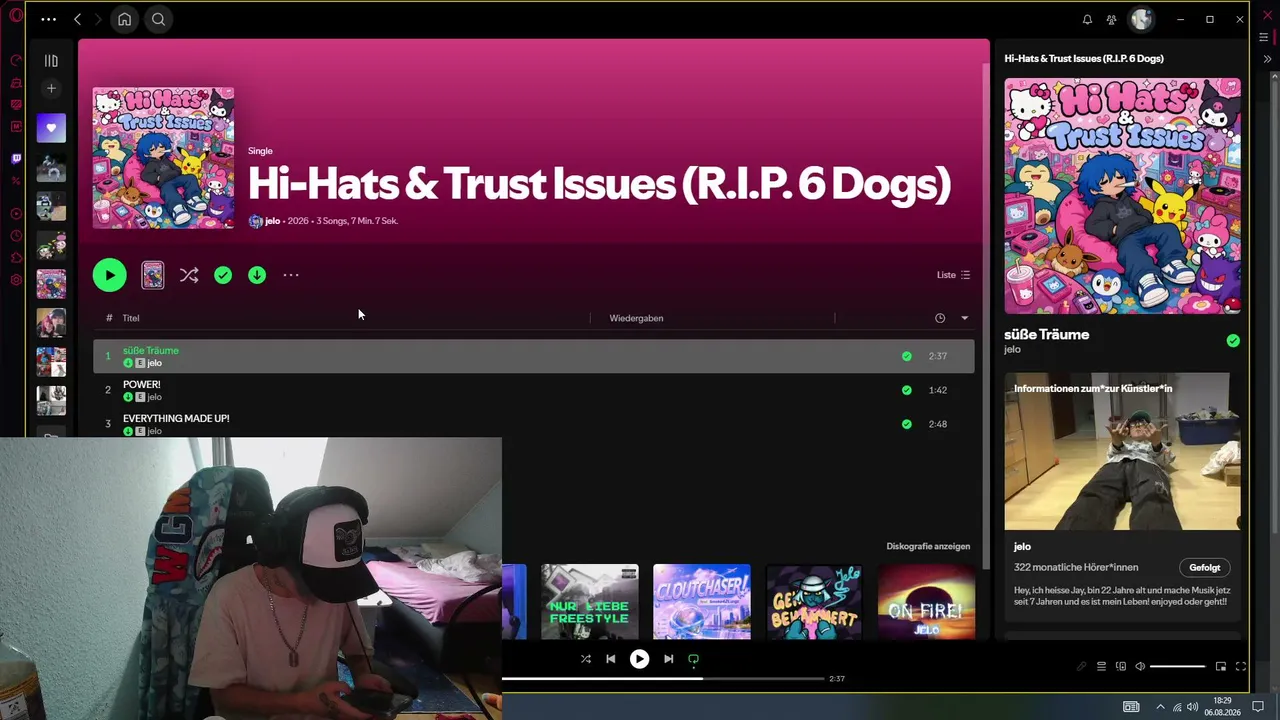Sort by the Titel column header
The height and width of the screenshot is (720, 1280).
[131, 318]
